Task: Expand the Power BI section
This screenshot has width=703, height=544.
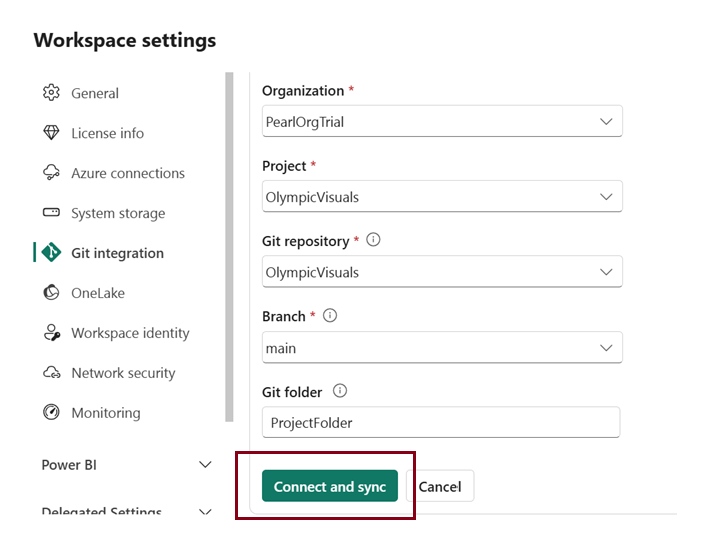Action: point(205,465)
